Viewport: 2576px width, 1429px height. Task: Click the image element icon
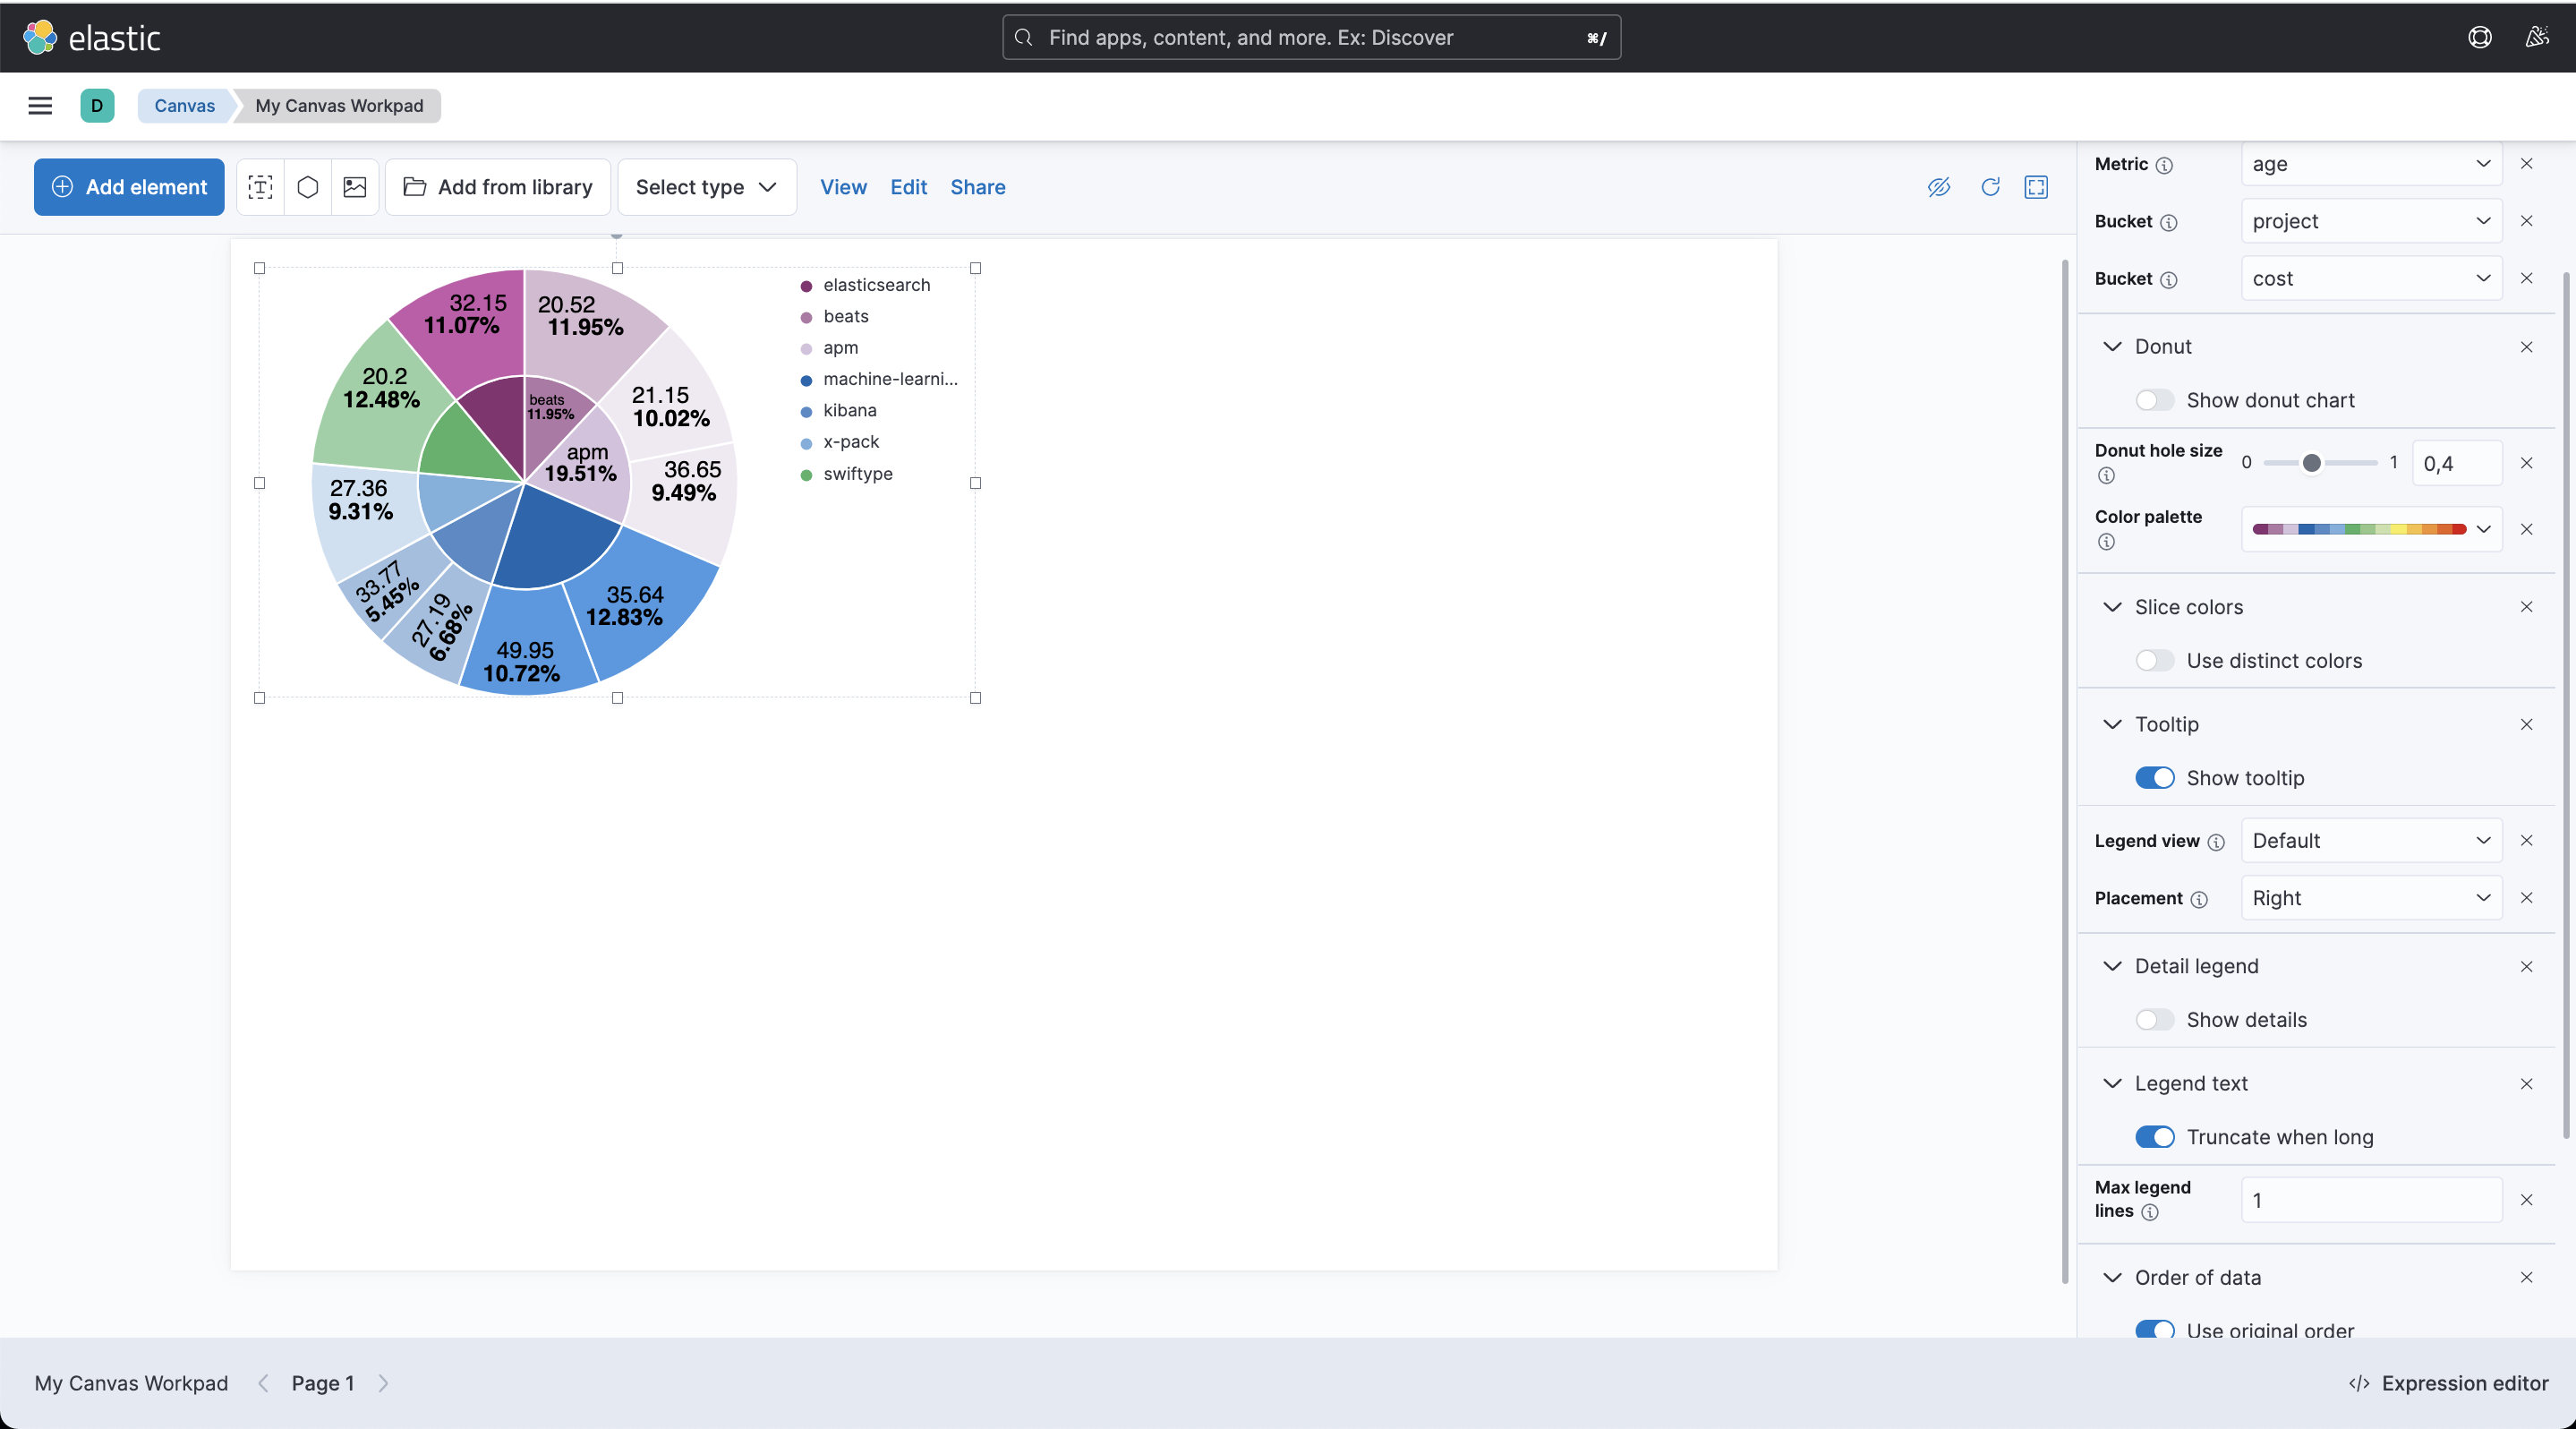click(x=355, y=187)
